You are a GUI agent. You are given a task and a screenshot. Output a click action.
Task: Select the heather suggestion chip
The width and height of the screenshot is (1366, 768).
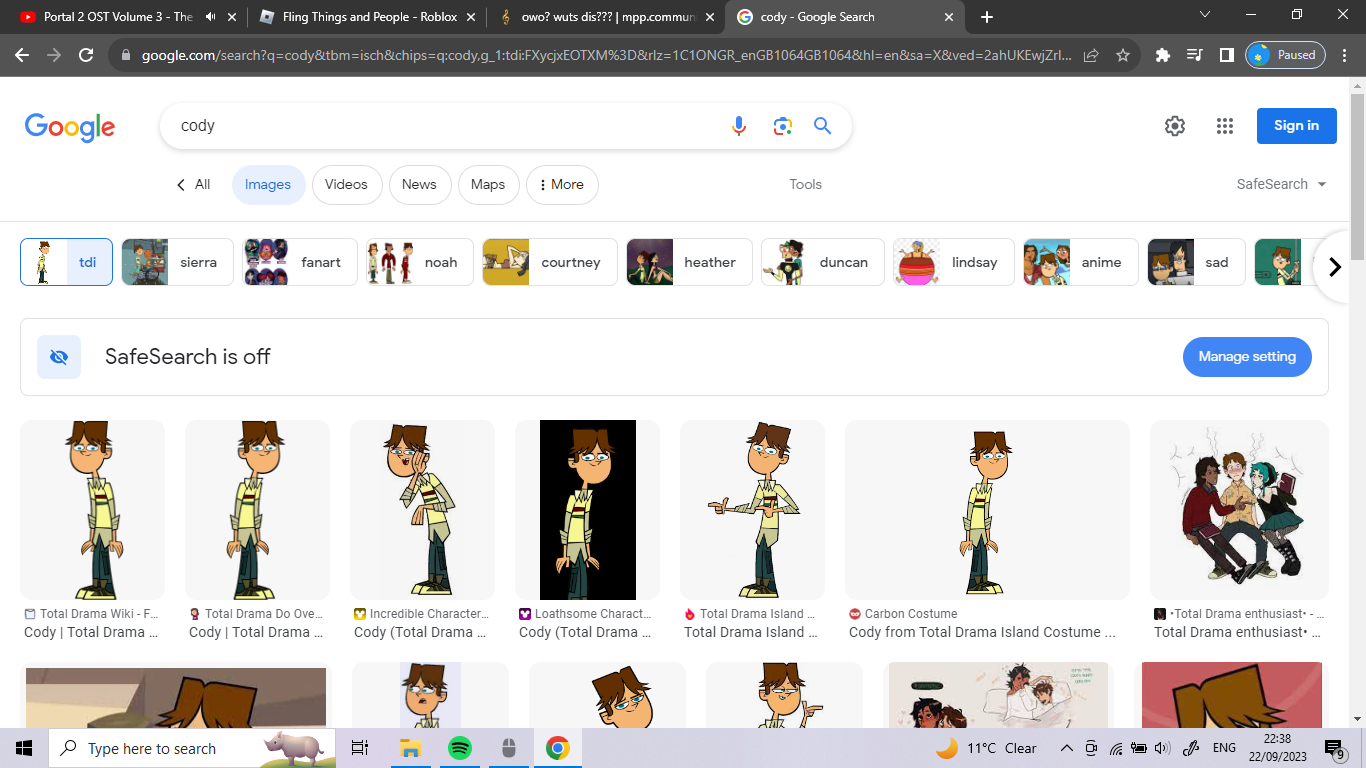click(689, 262)
